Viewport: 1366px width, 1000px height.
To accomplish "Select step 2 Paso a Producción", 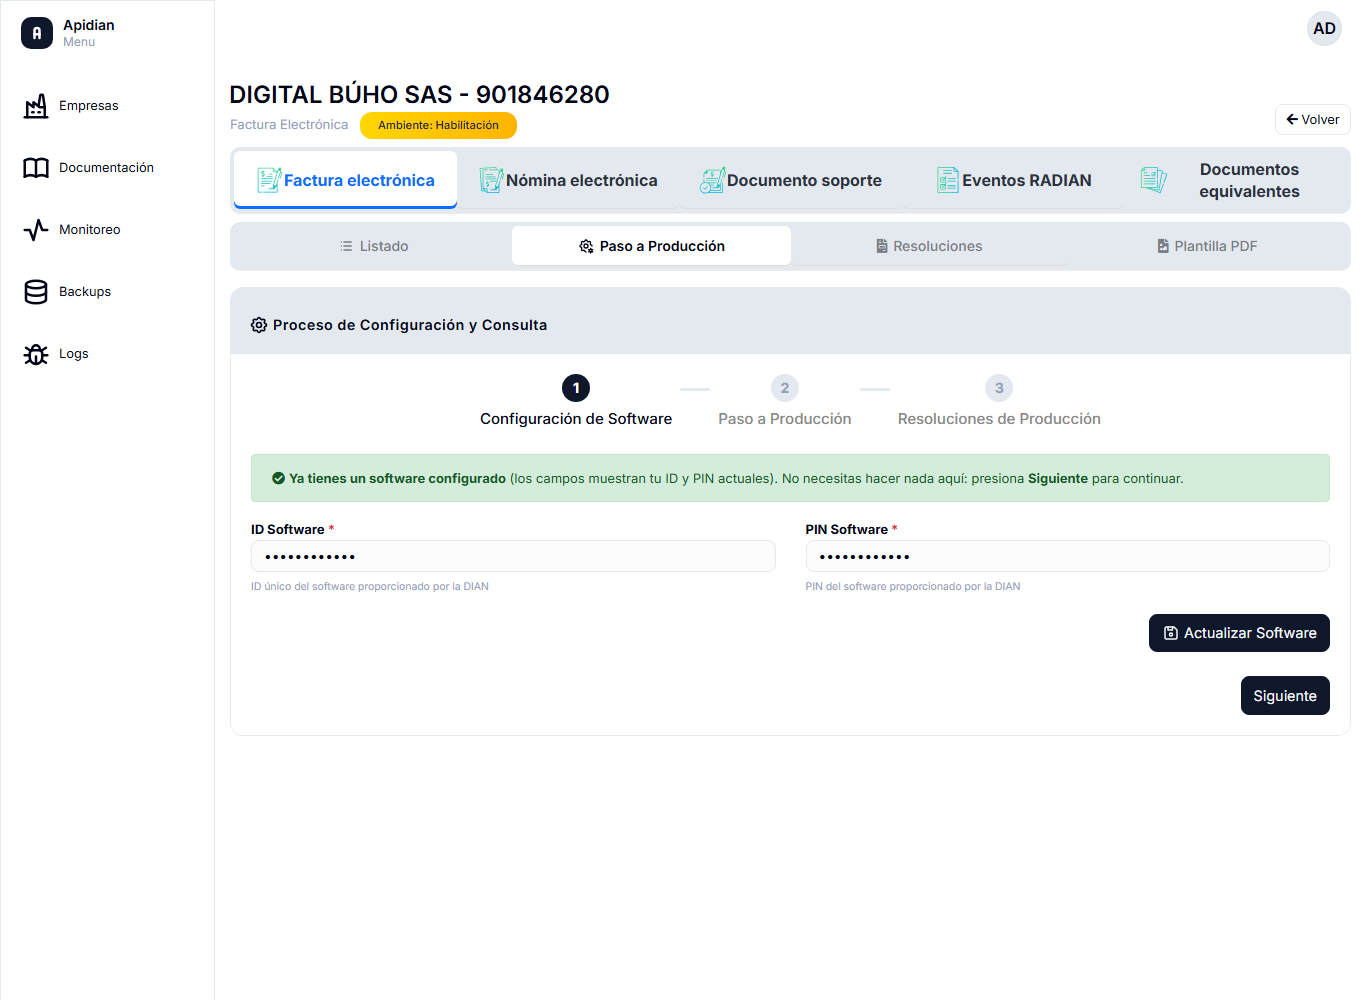I will 785,401.
